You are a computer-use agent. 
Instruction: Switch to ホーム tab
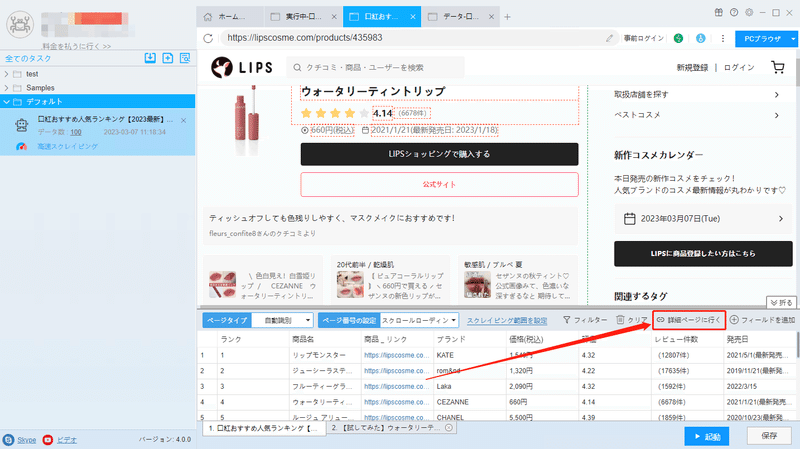(231, 17)
